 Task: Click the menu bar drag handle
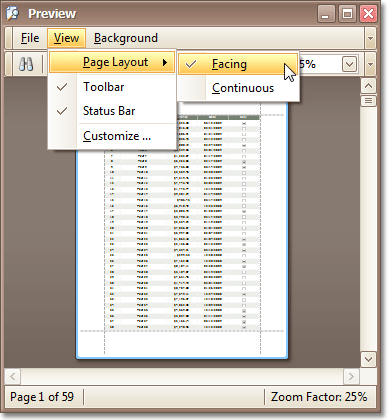click(9, 38)
